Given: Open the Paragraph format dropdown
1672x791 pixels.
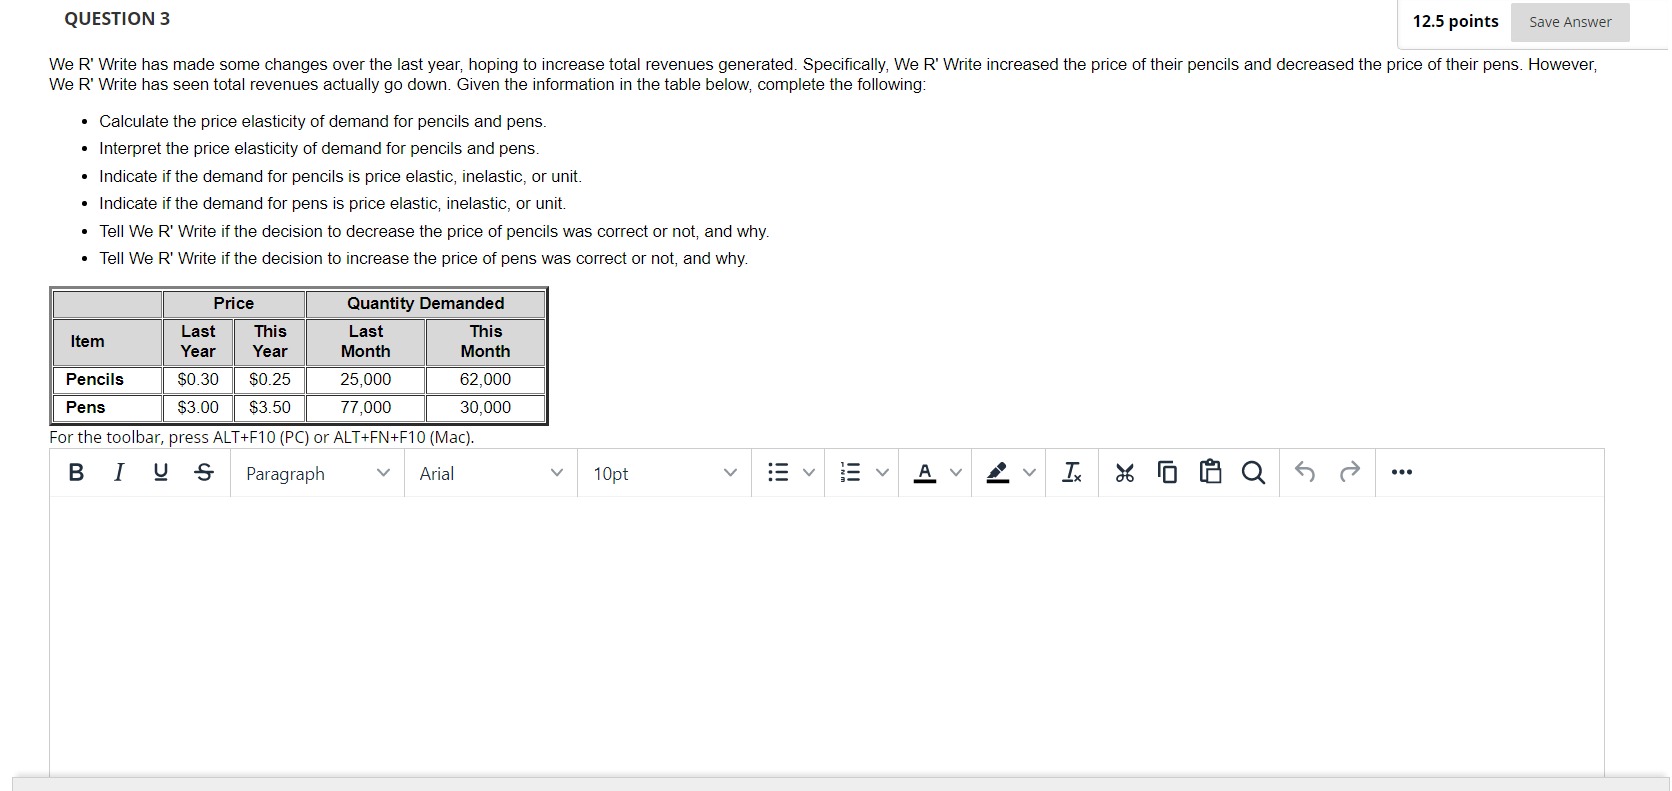Looking at the screenshot, I should 318,473.
